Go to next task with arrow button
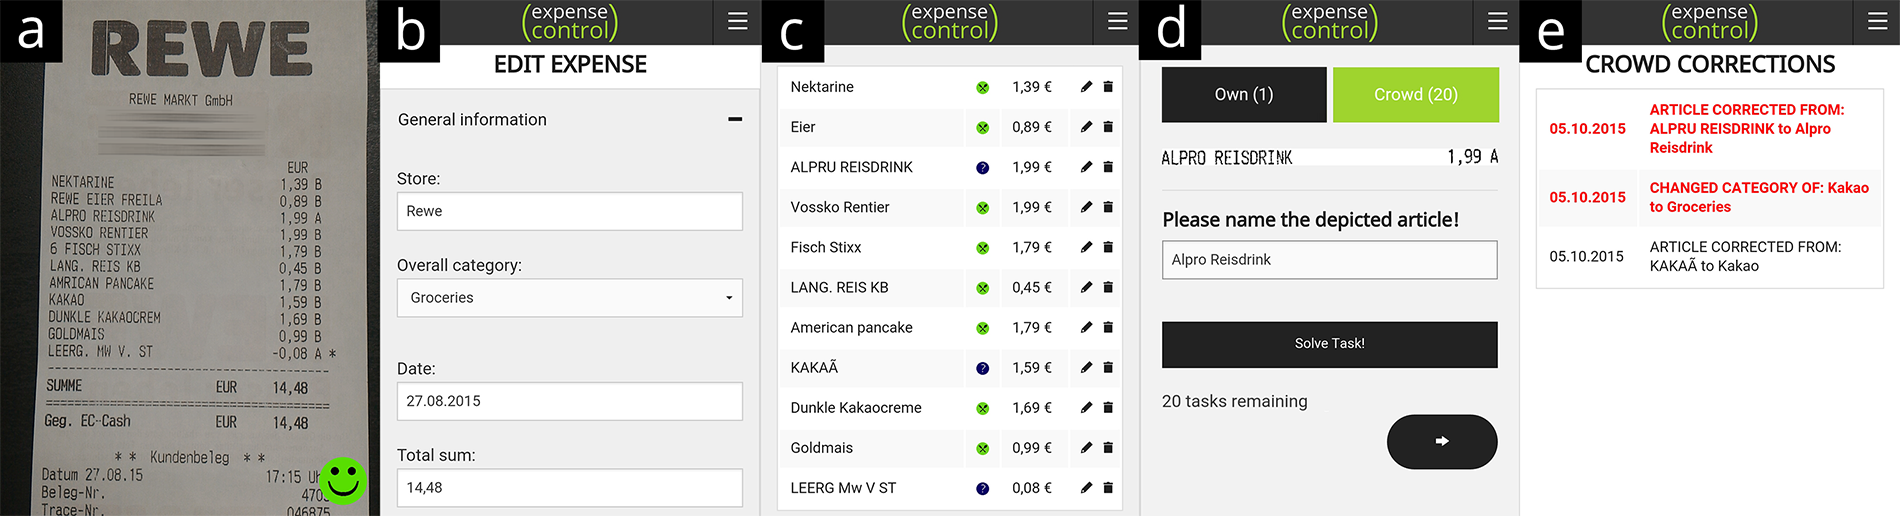This screenshot has height=516, width=1900. pyautogui.click(x=1442, y=441)
